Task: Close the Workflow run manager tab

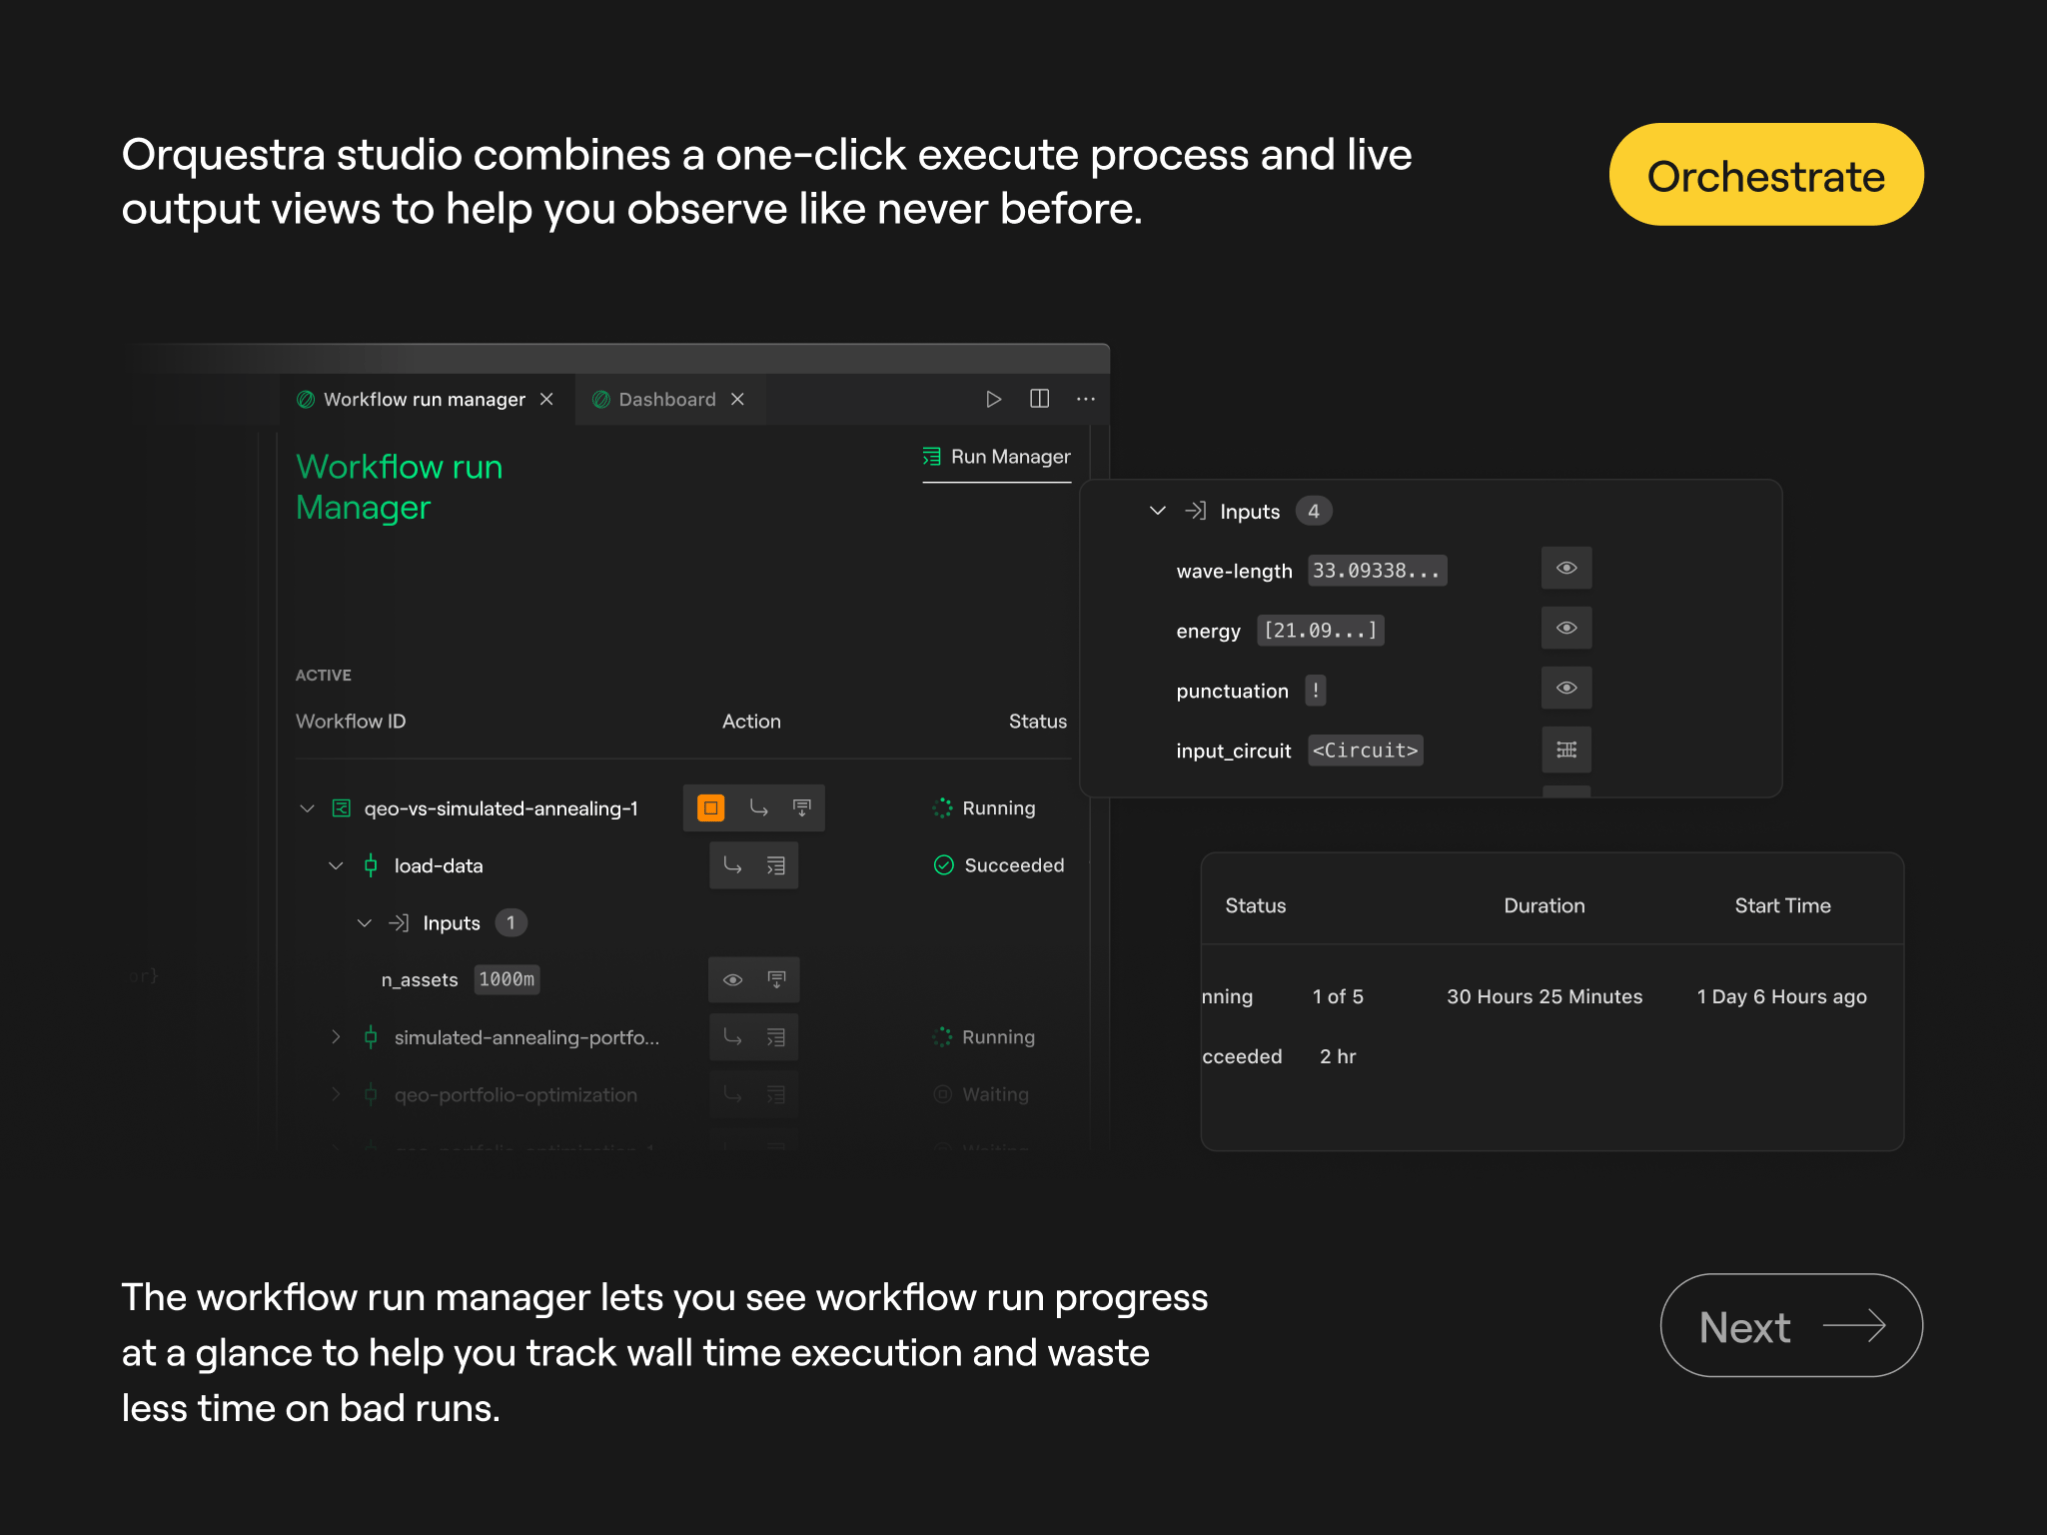Action: coord(547,399)
